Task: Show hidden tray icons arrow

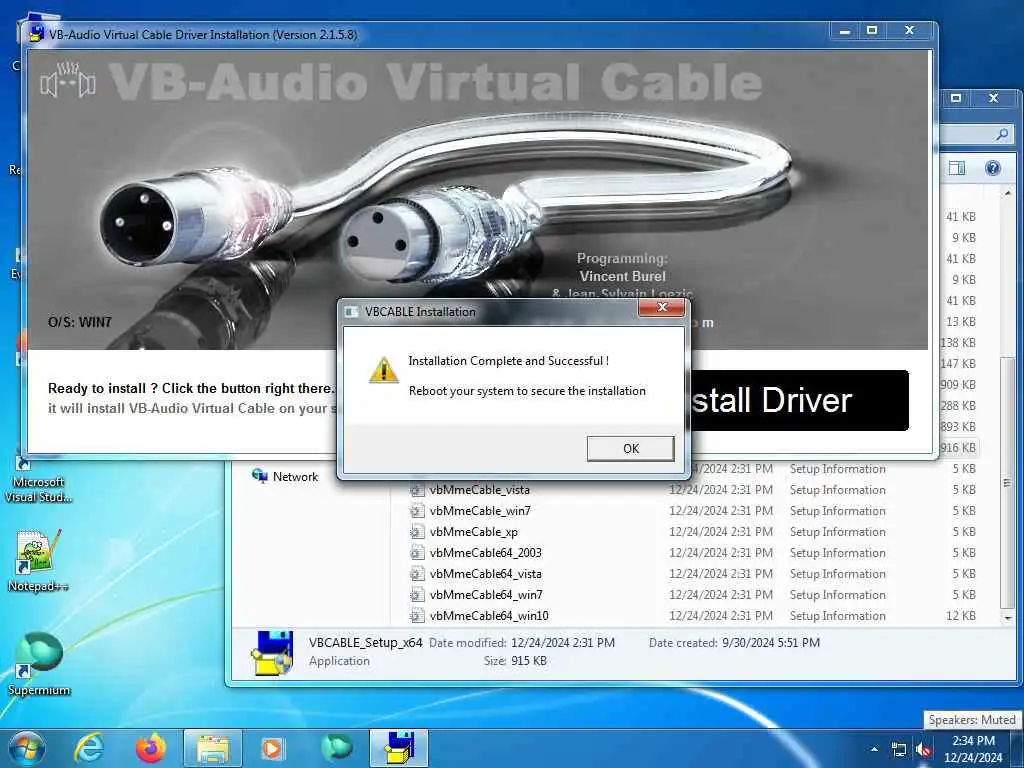Action: click(874, 750)
